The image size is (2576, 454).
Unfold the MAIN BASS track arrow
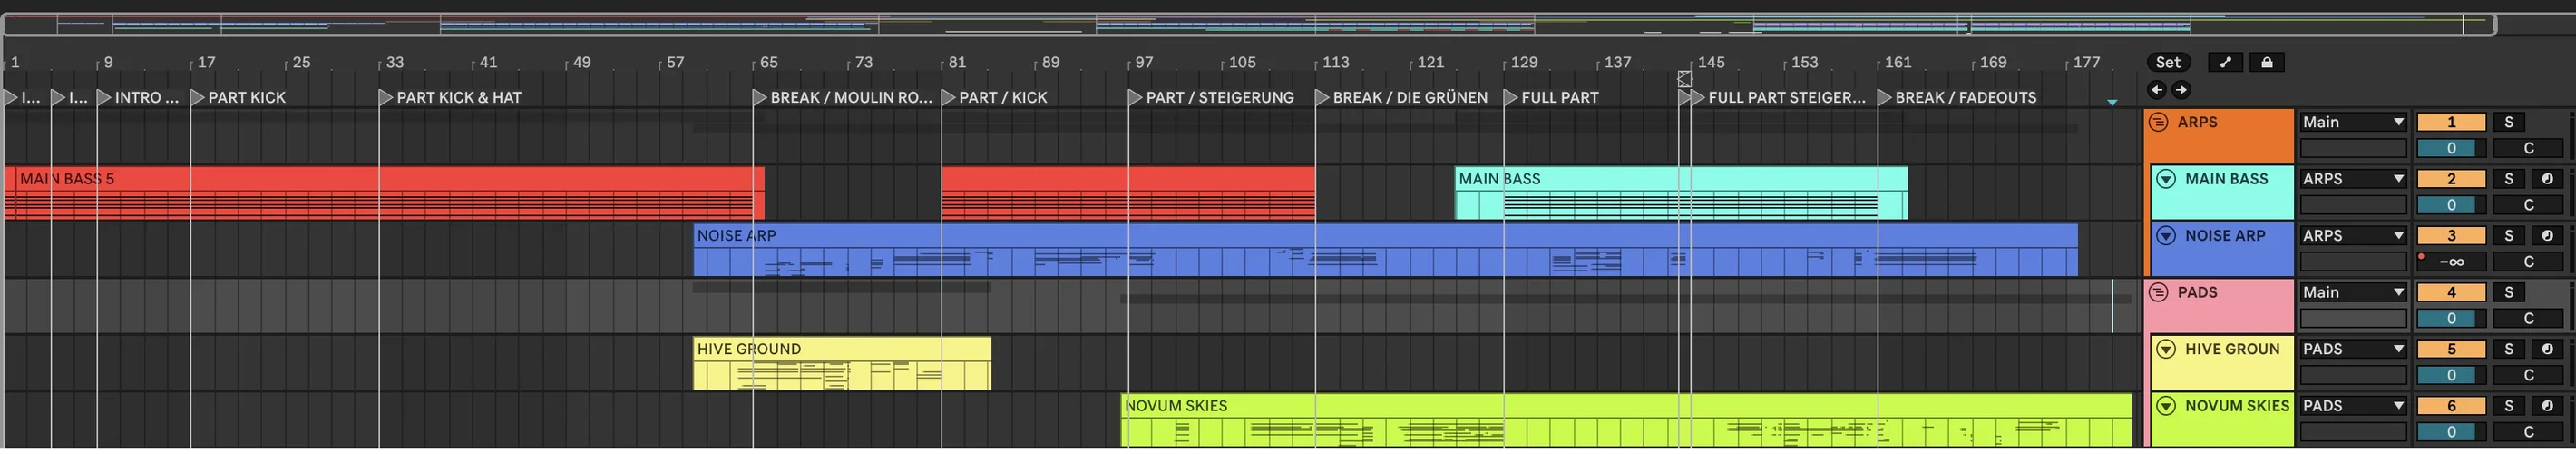point(2166,179)
